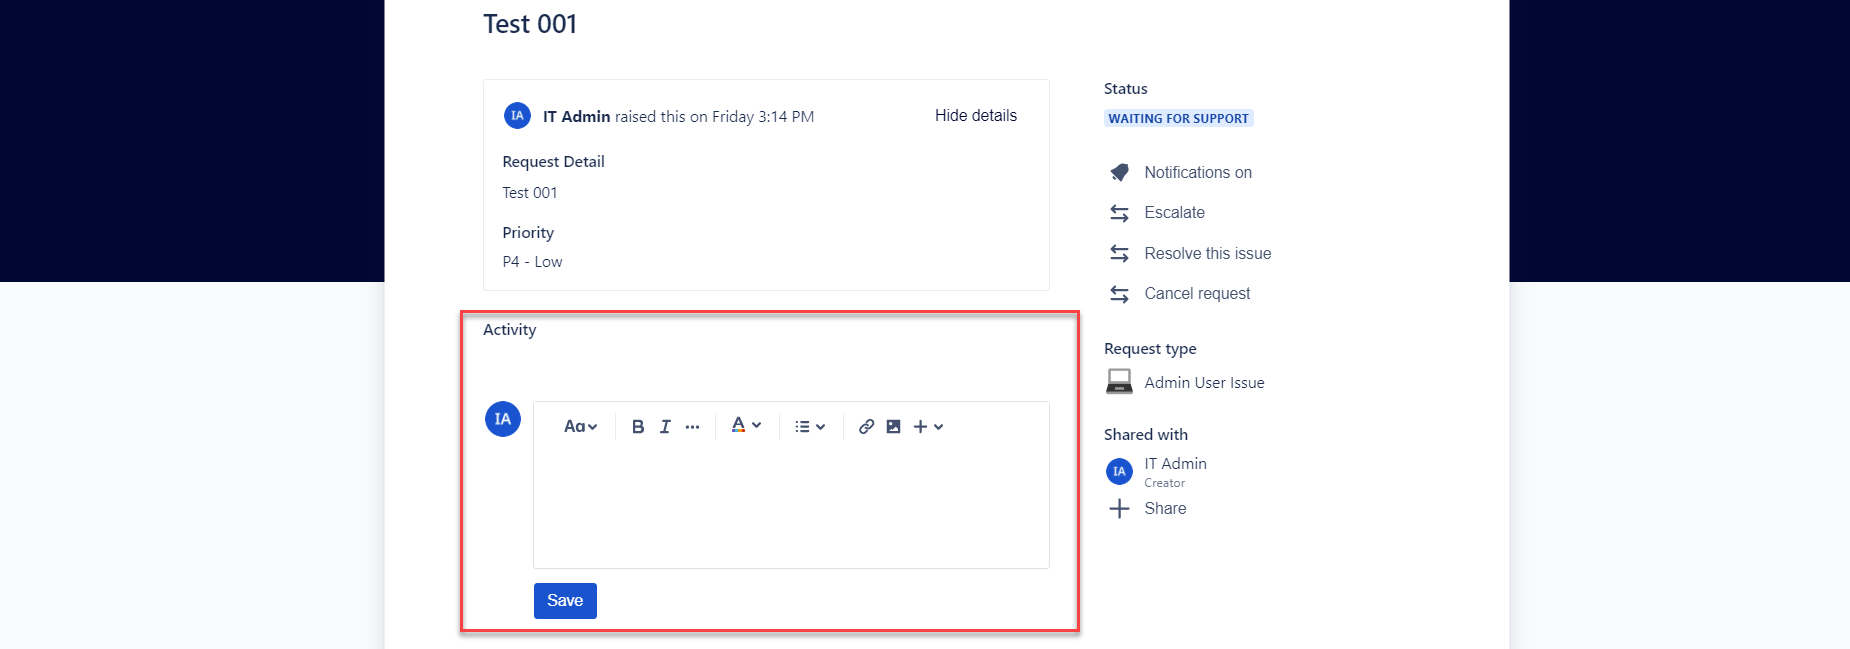1850x649 pixels.
Task: Click inside the comment text area
Action: pos(791,505)
